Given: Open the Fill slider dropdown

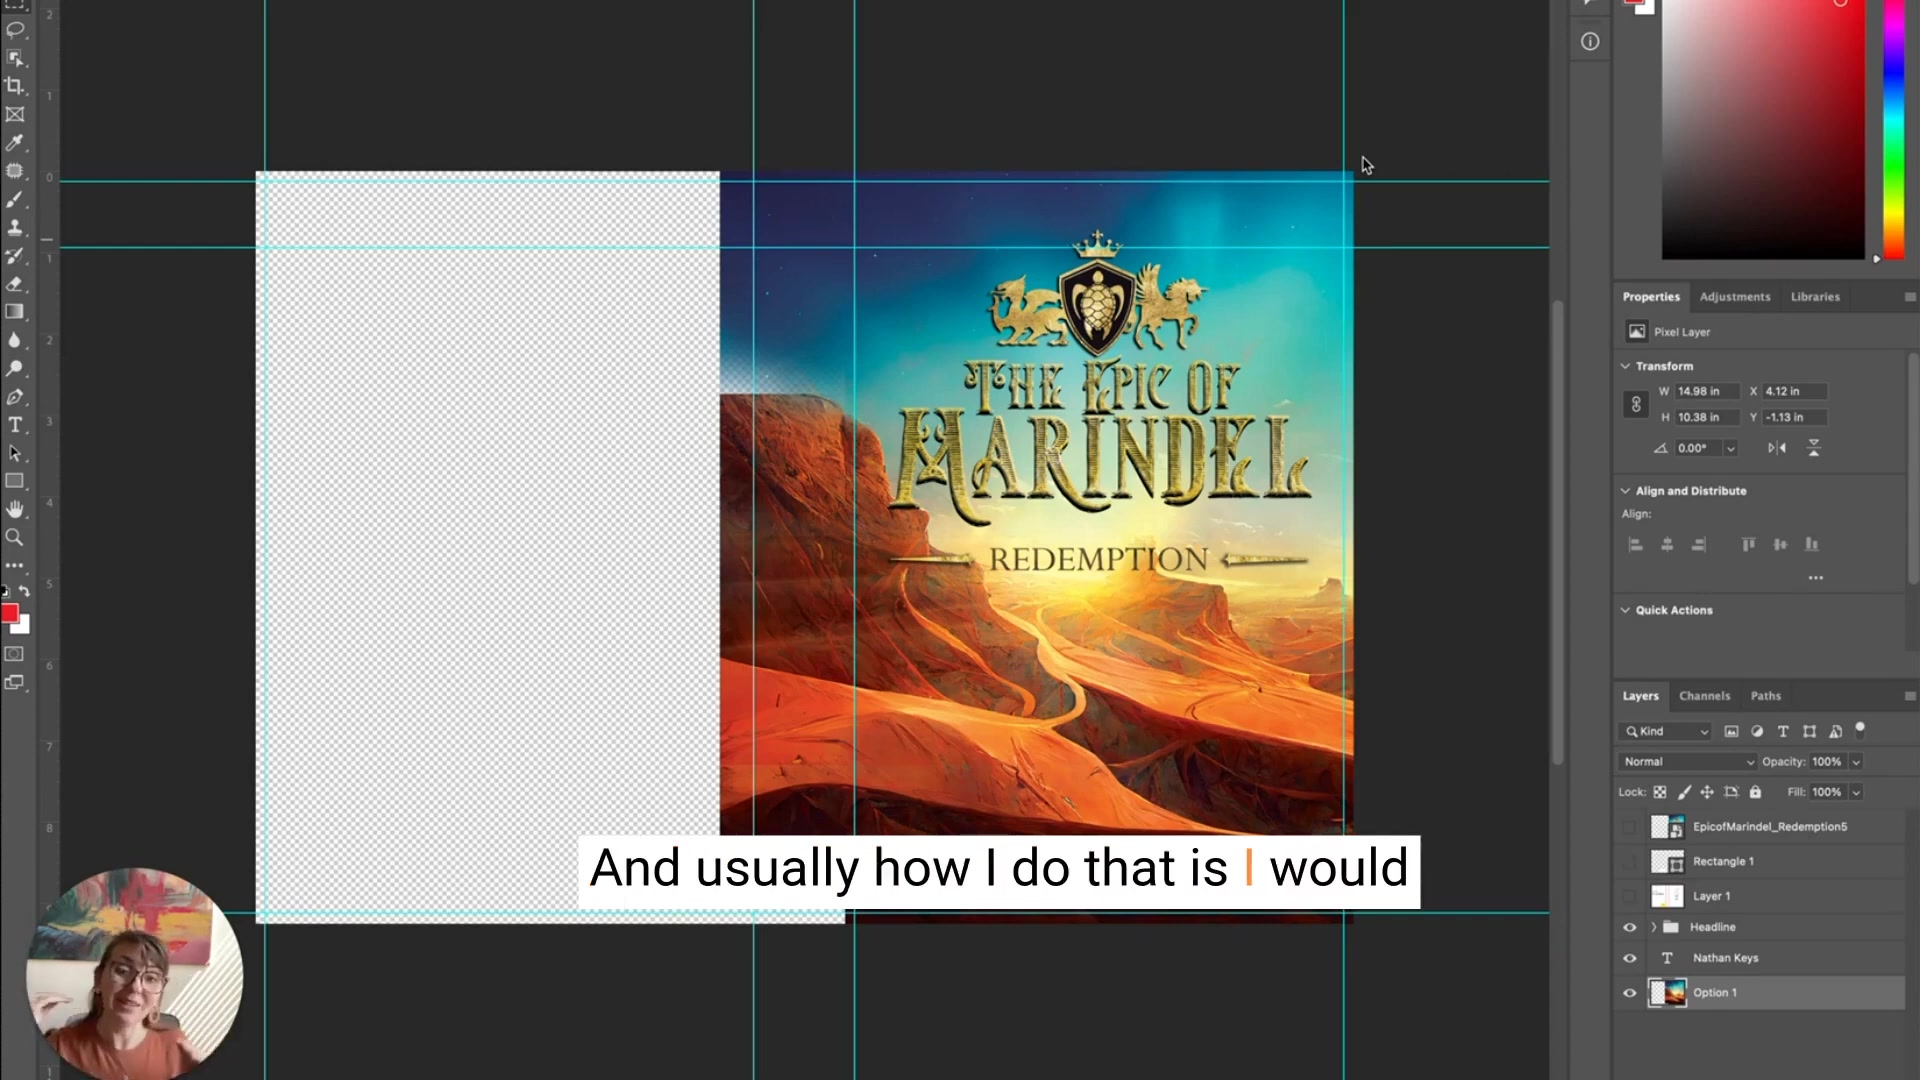Looking at the screenshot, I should tap(1856, 792).
